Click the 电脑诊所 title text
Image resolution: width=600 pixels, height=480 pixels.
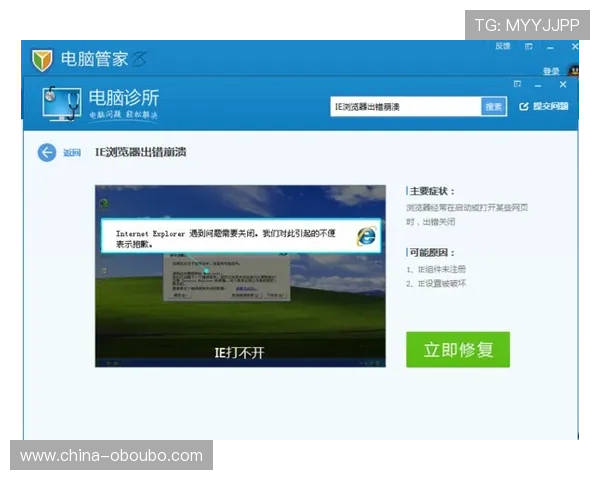[x=124, y=98]
